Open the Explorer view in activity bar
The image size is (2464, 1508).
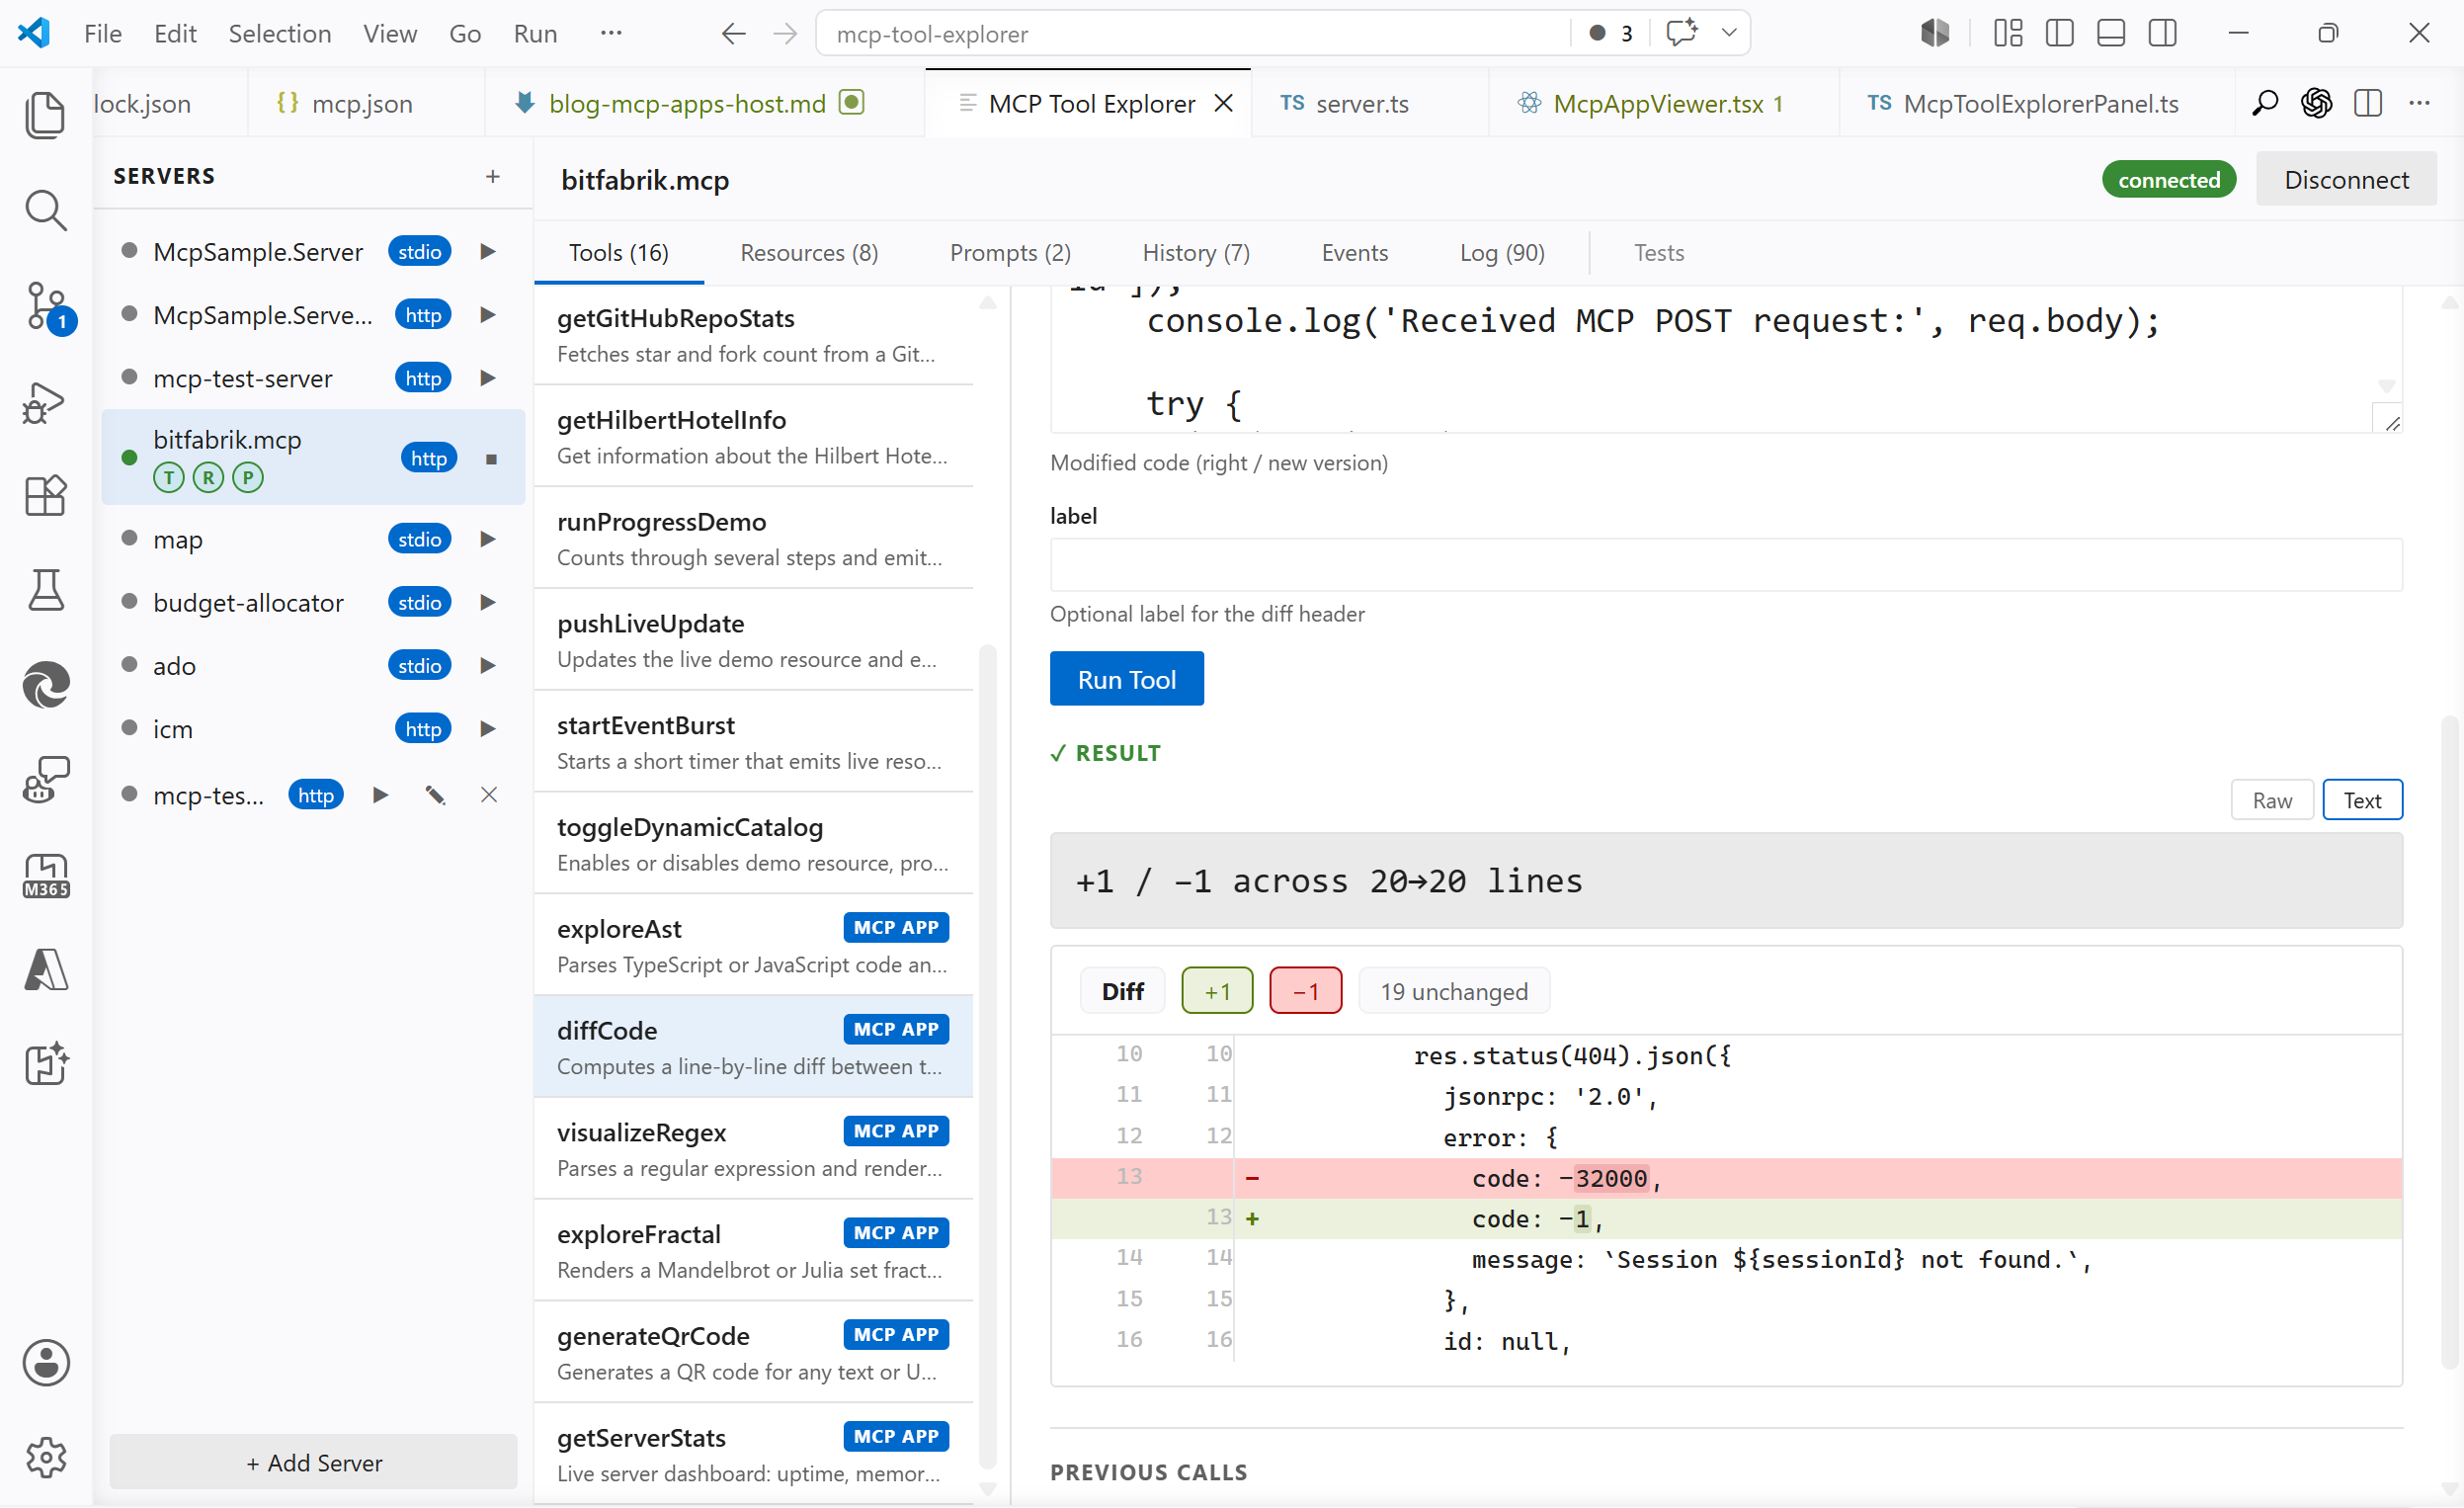45,114
